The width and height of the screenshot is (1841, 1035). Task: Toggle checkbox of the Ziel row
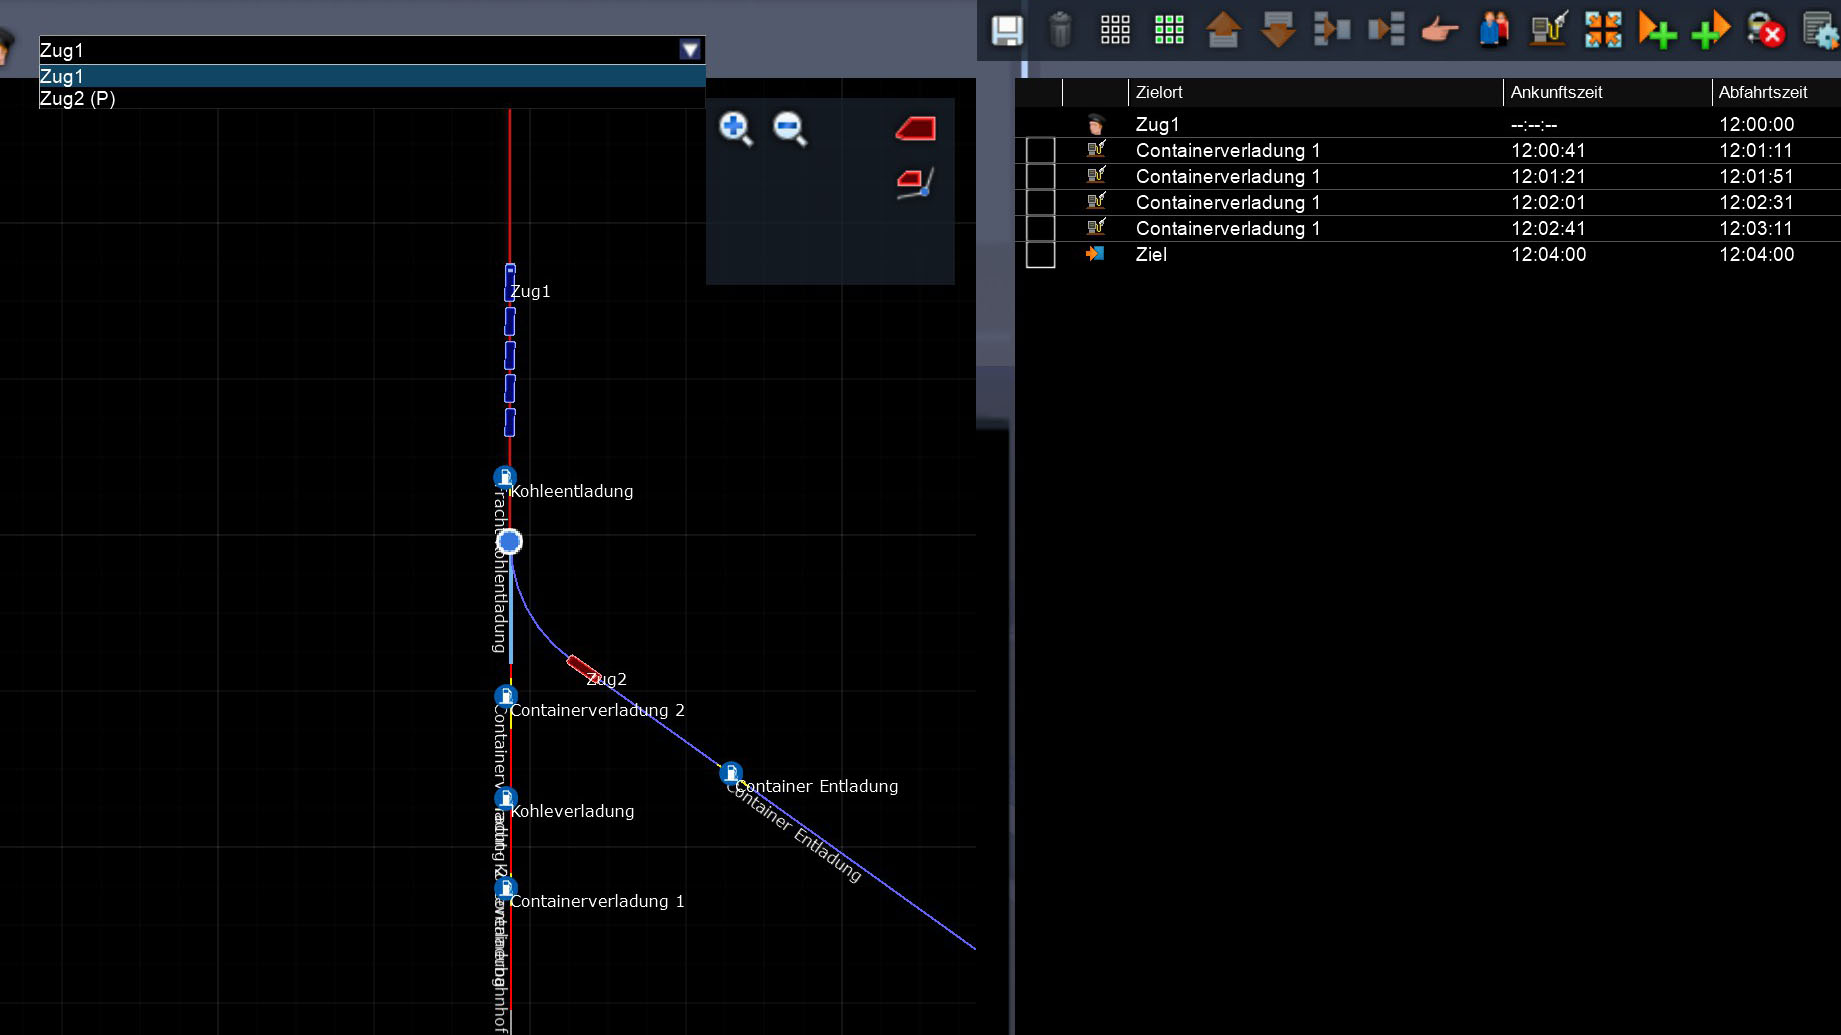coord(1040,255)
